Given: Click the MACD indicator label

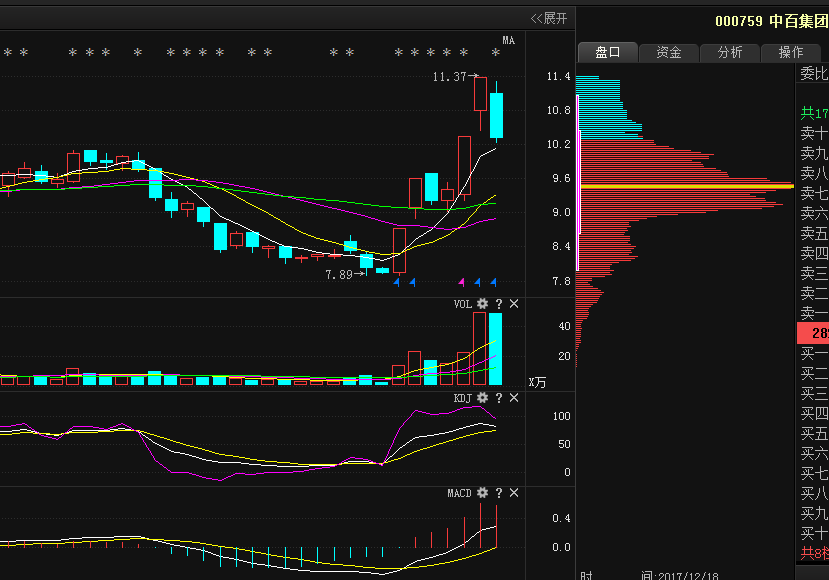Looking at the screenshot, I should [x=459, y=493].
